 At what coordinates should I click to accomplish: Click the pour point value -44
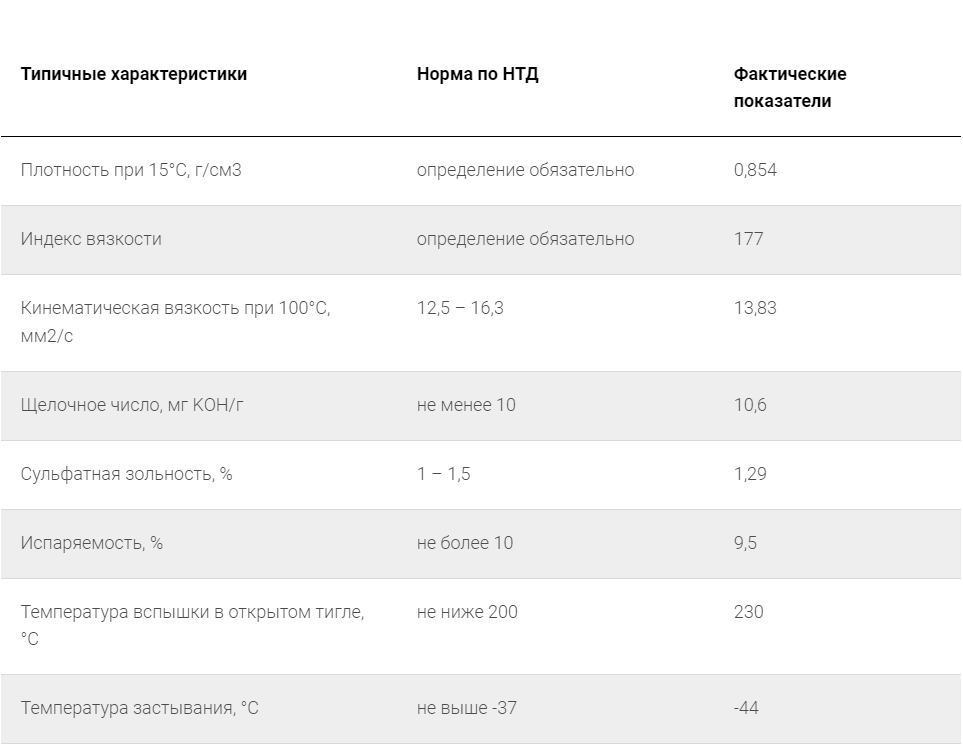(746, 708)
